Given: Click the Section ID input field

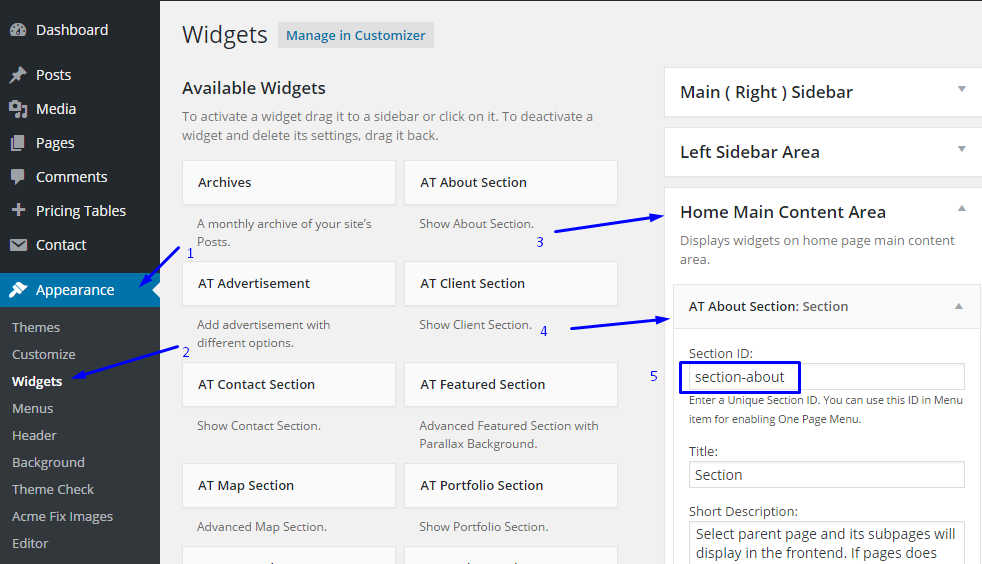Looking at the screenshot, I should pyautogui.click(x=827, y=376).
